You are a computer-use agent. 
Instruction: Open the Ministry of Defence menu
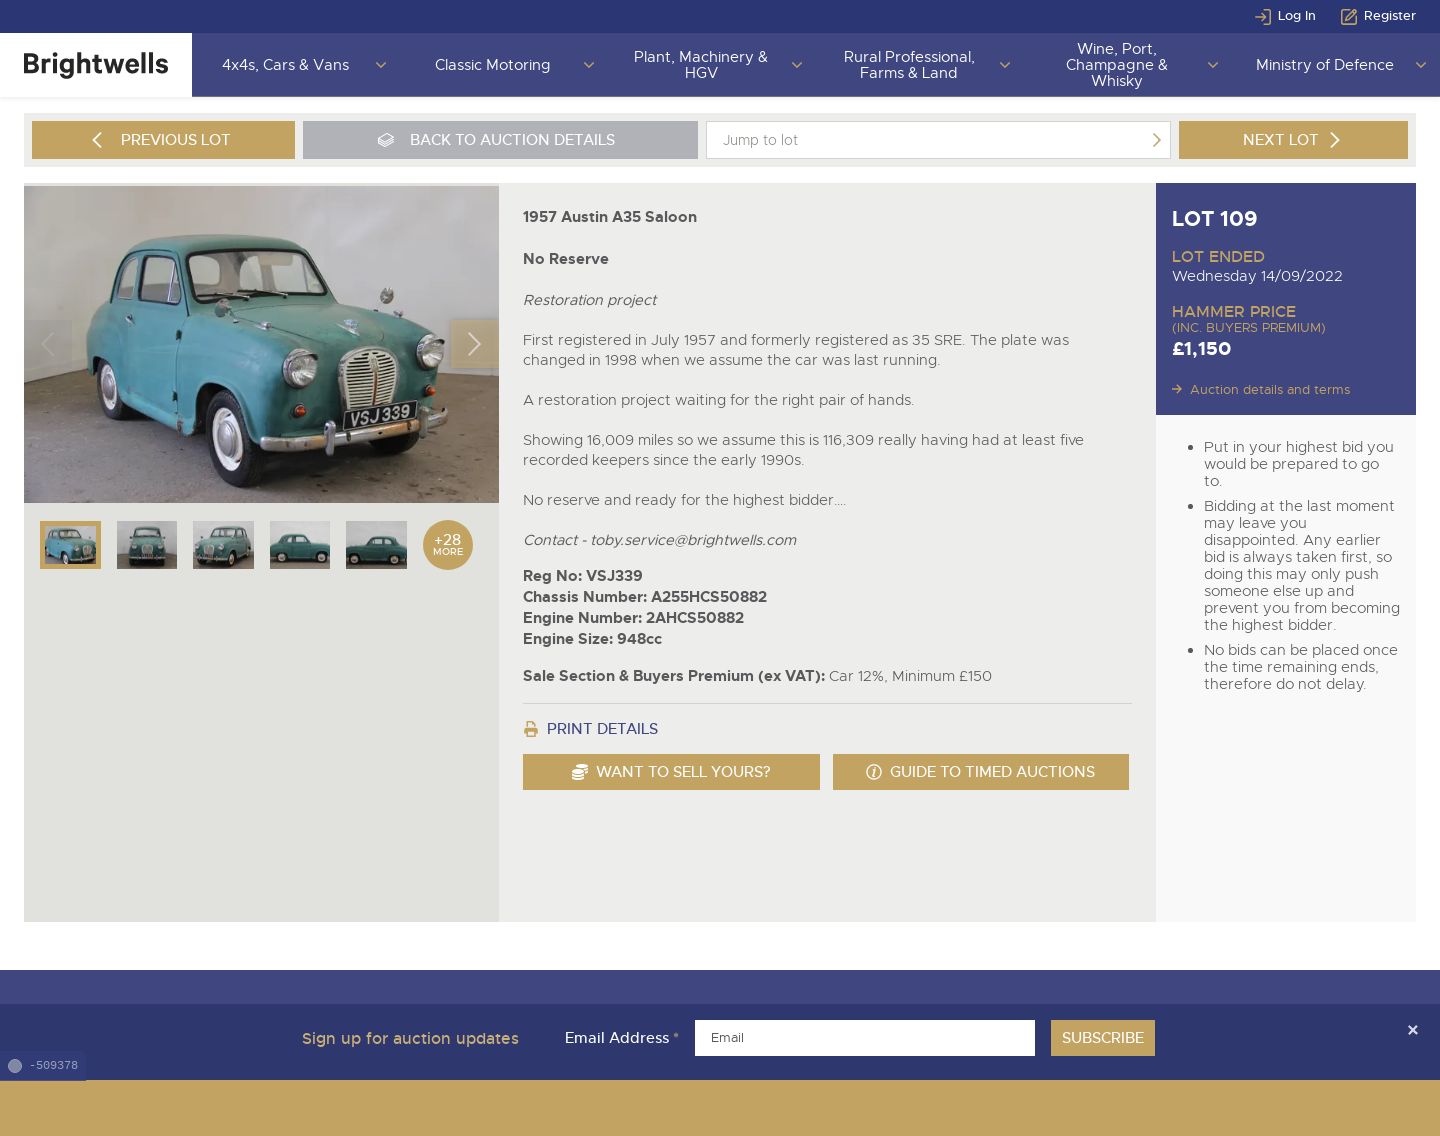pos(1324,65)
